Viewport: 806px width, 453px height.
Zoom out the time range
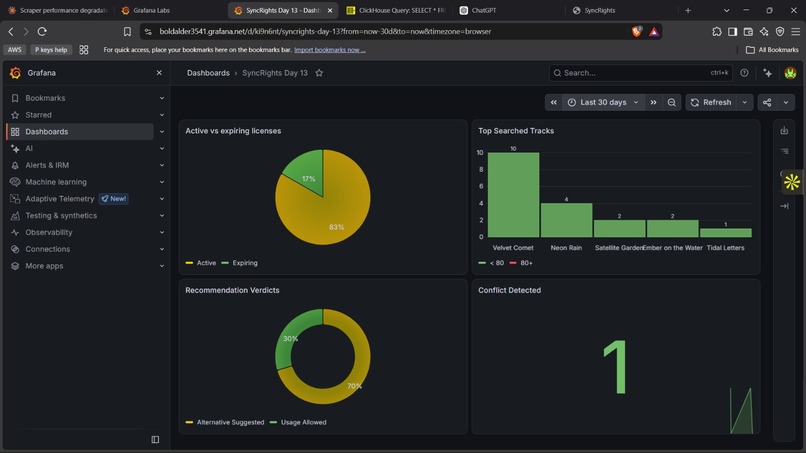[672, 102]
